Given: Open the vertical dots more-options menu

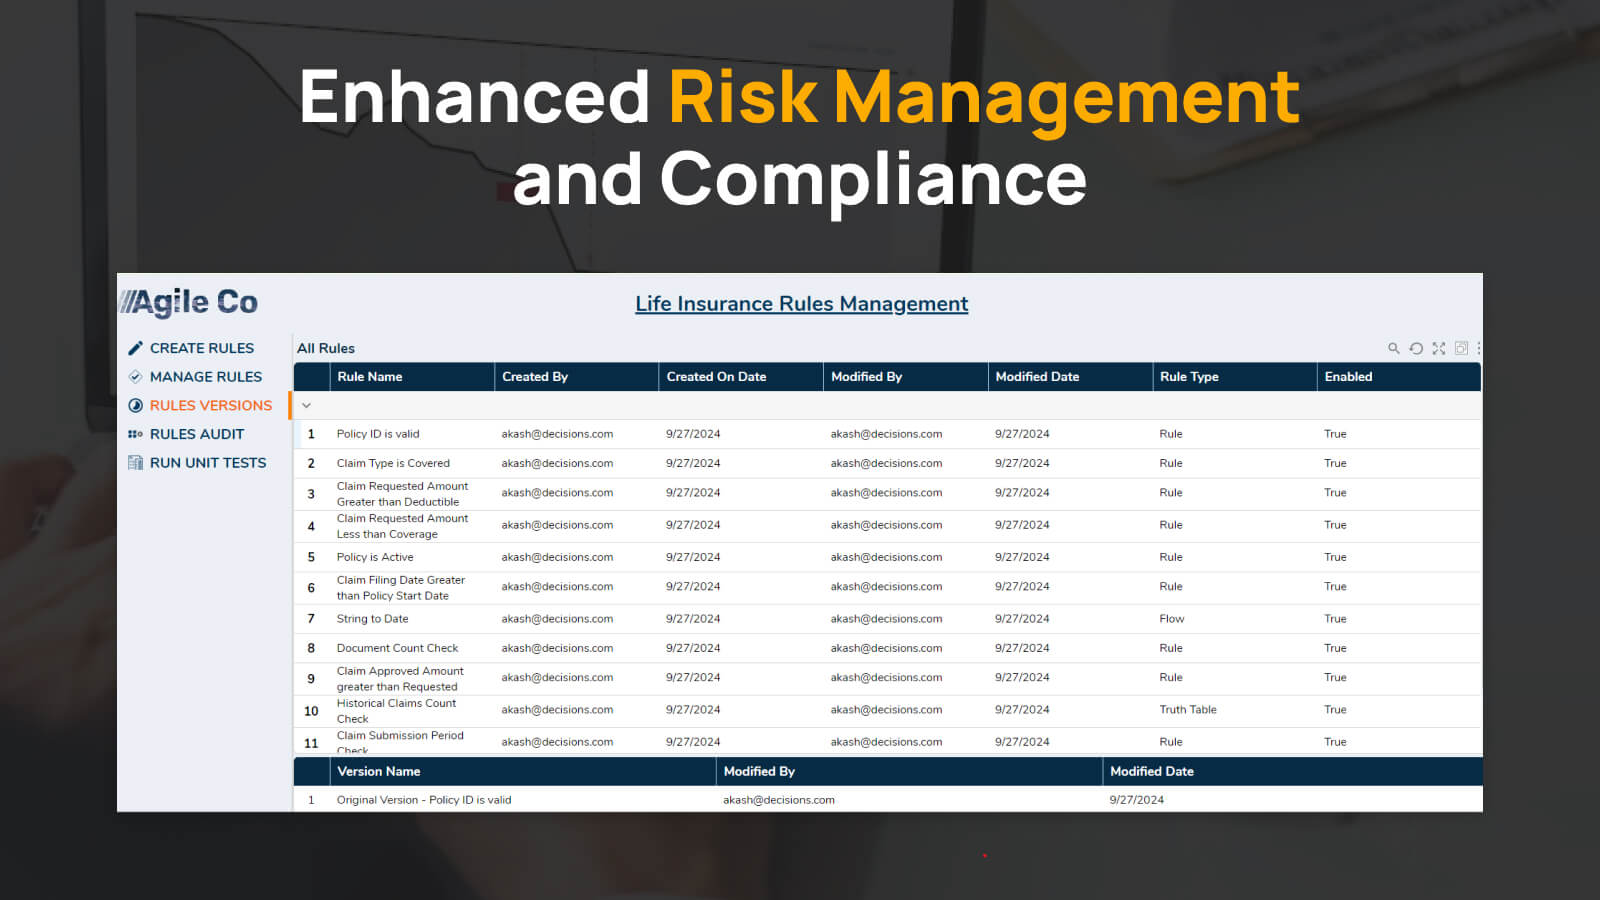Looking at the screenshot, I should click(1478, 348).
